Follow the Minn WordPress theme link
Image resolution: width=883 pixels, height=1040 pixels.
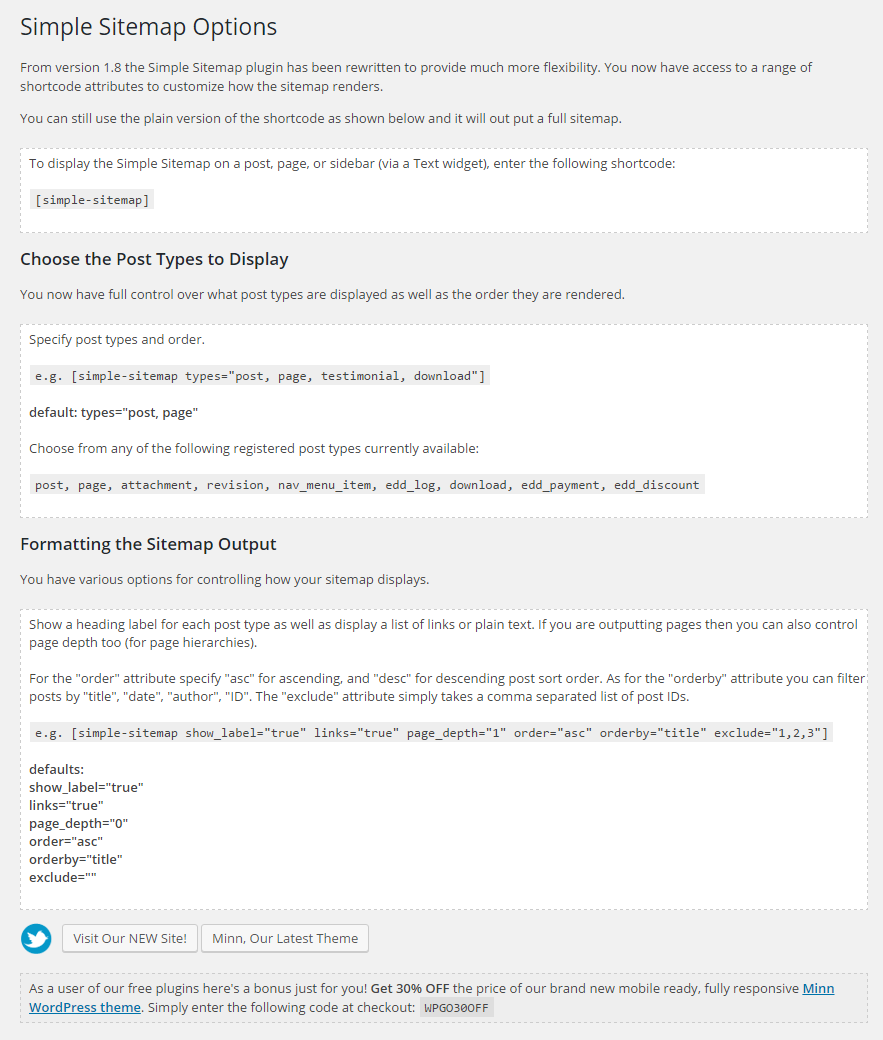[x=85, y=1007]
